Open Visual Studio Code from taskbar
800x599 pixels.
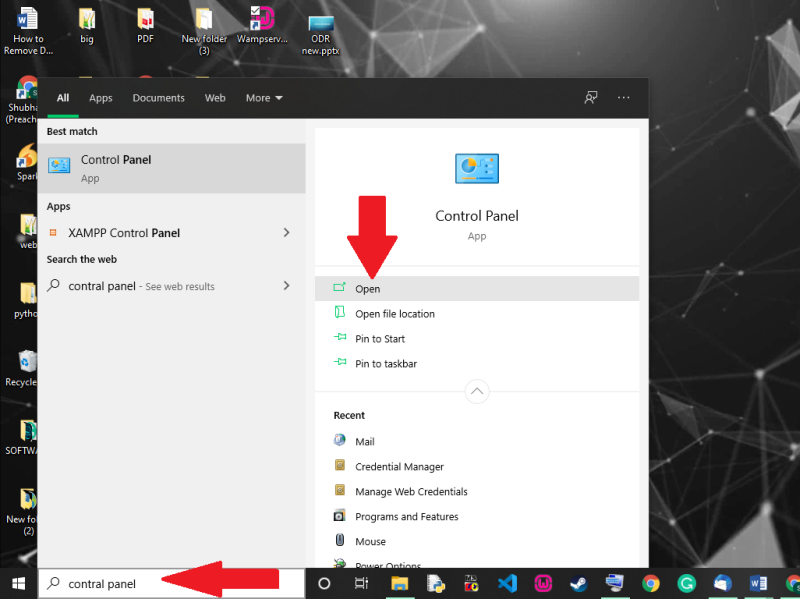click(x=507, y=584)
